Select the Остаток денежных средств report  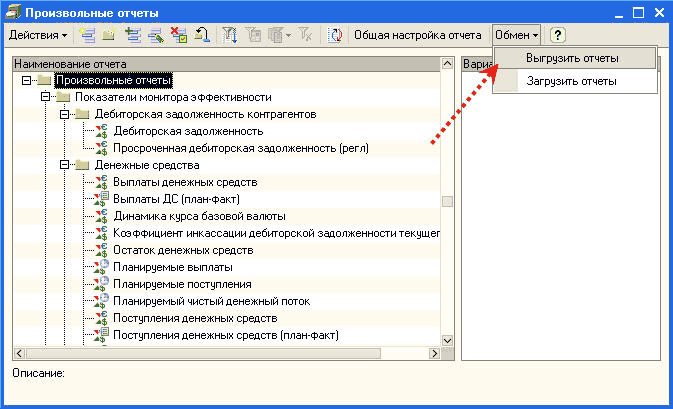tap(182, 250)
